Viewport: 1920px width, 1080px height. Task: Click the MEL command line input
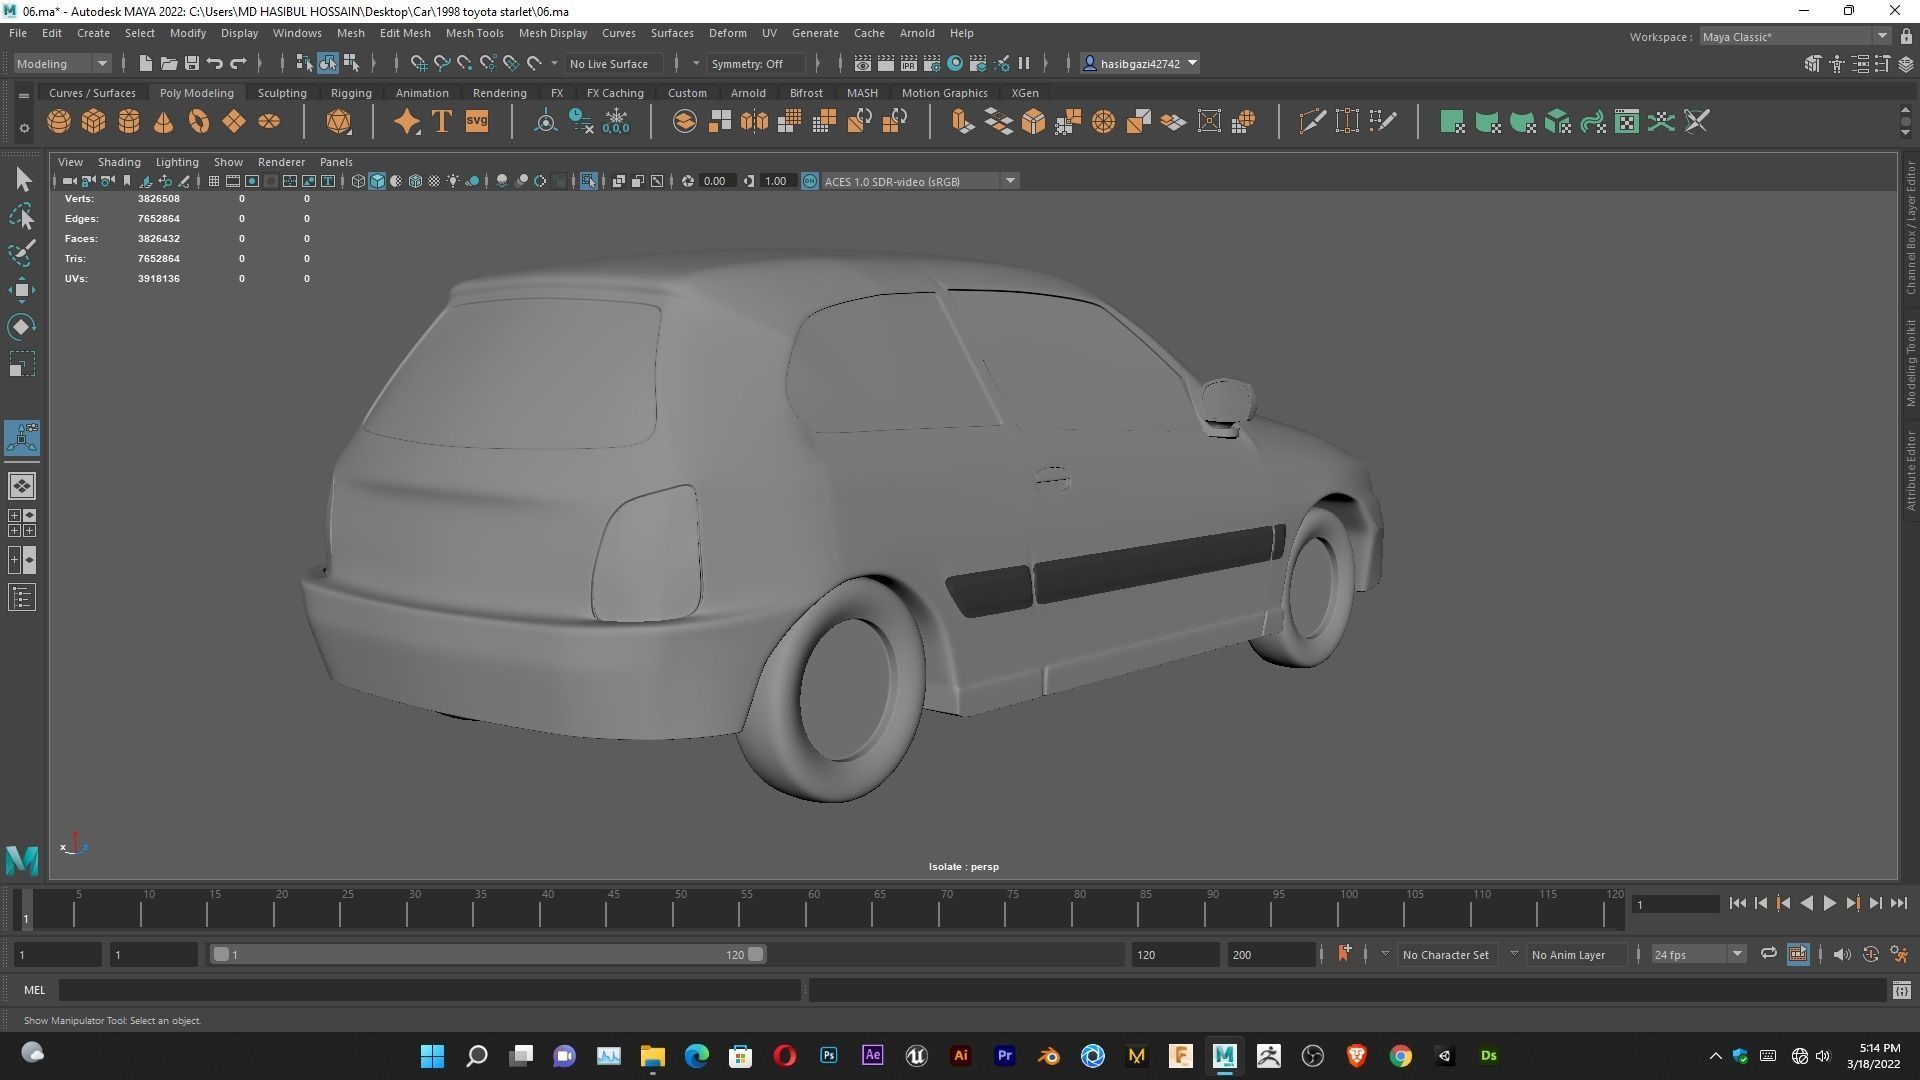click(x=430, y=990)
